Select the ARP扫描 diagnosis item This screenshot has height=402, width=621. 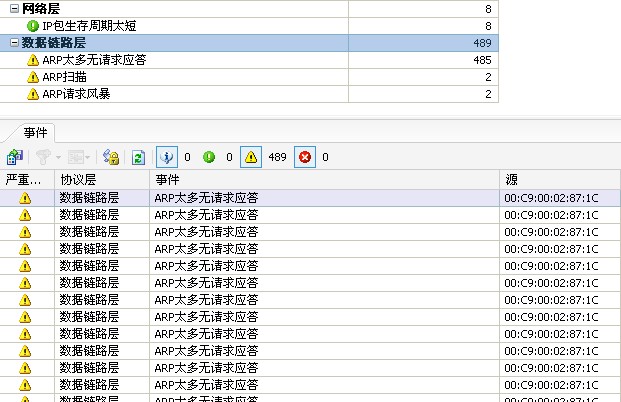coord(249,77)
